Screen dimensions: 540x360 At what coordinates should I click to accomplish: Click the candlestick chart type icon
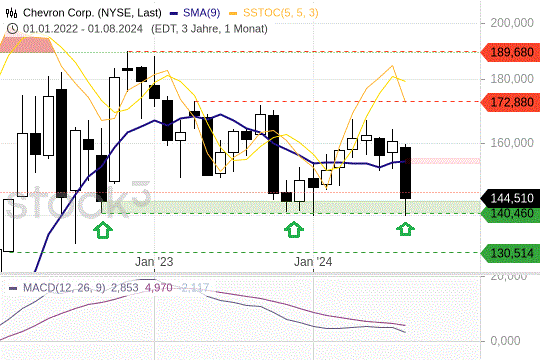[11, 13]
